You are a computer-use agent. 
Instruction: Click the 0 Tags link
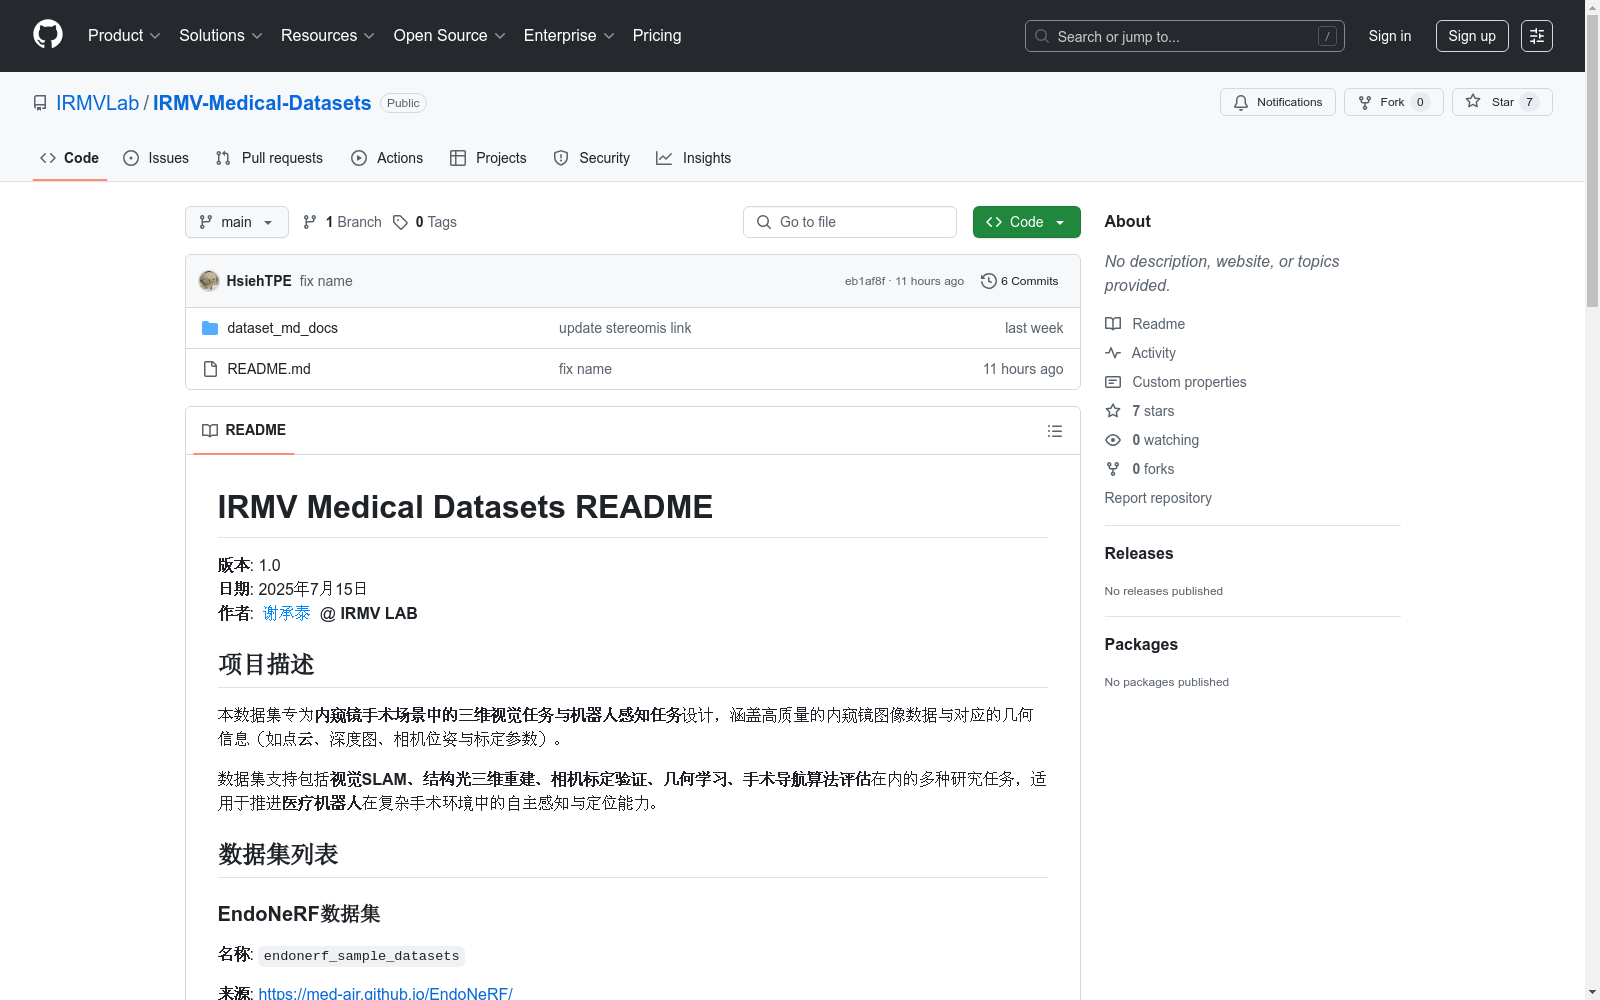coord(425,222)
